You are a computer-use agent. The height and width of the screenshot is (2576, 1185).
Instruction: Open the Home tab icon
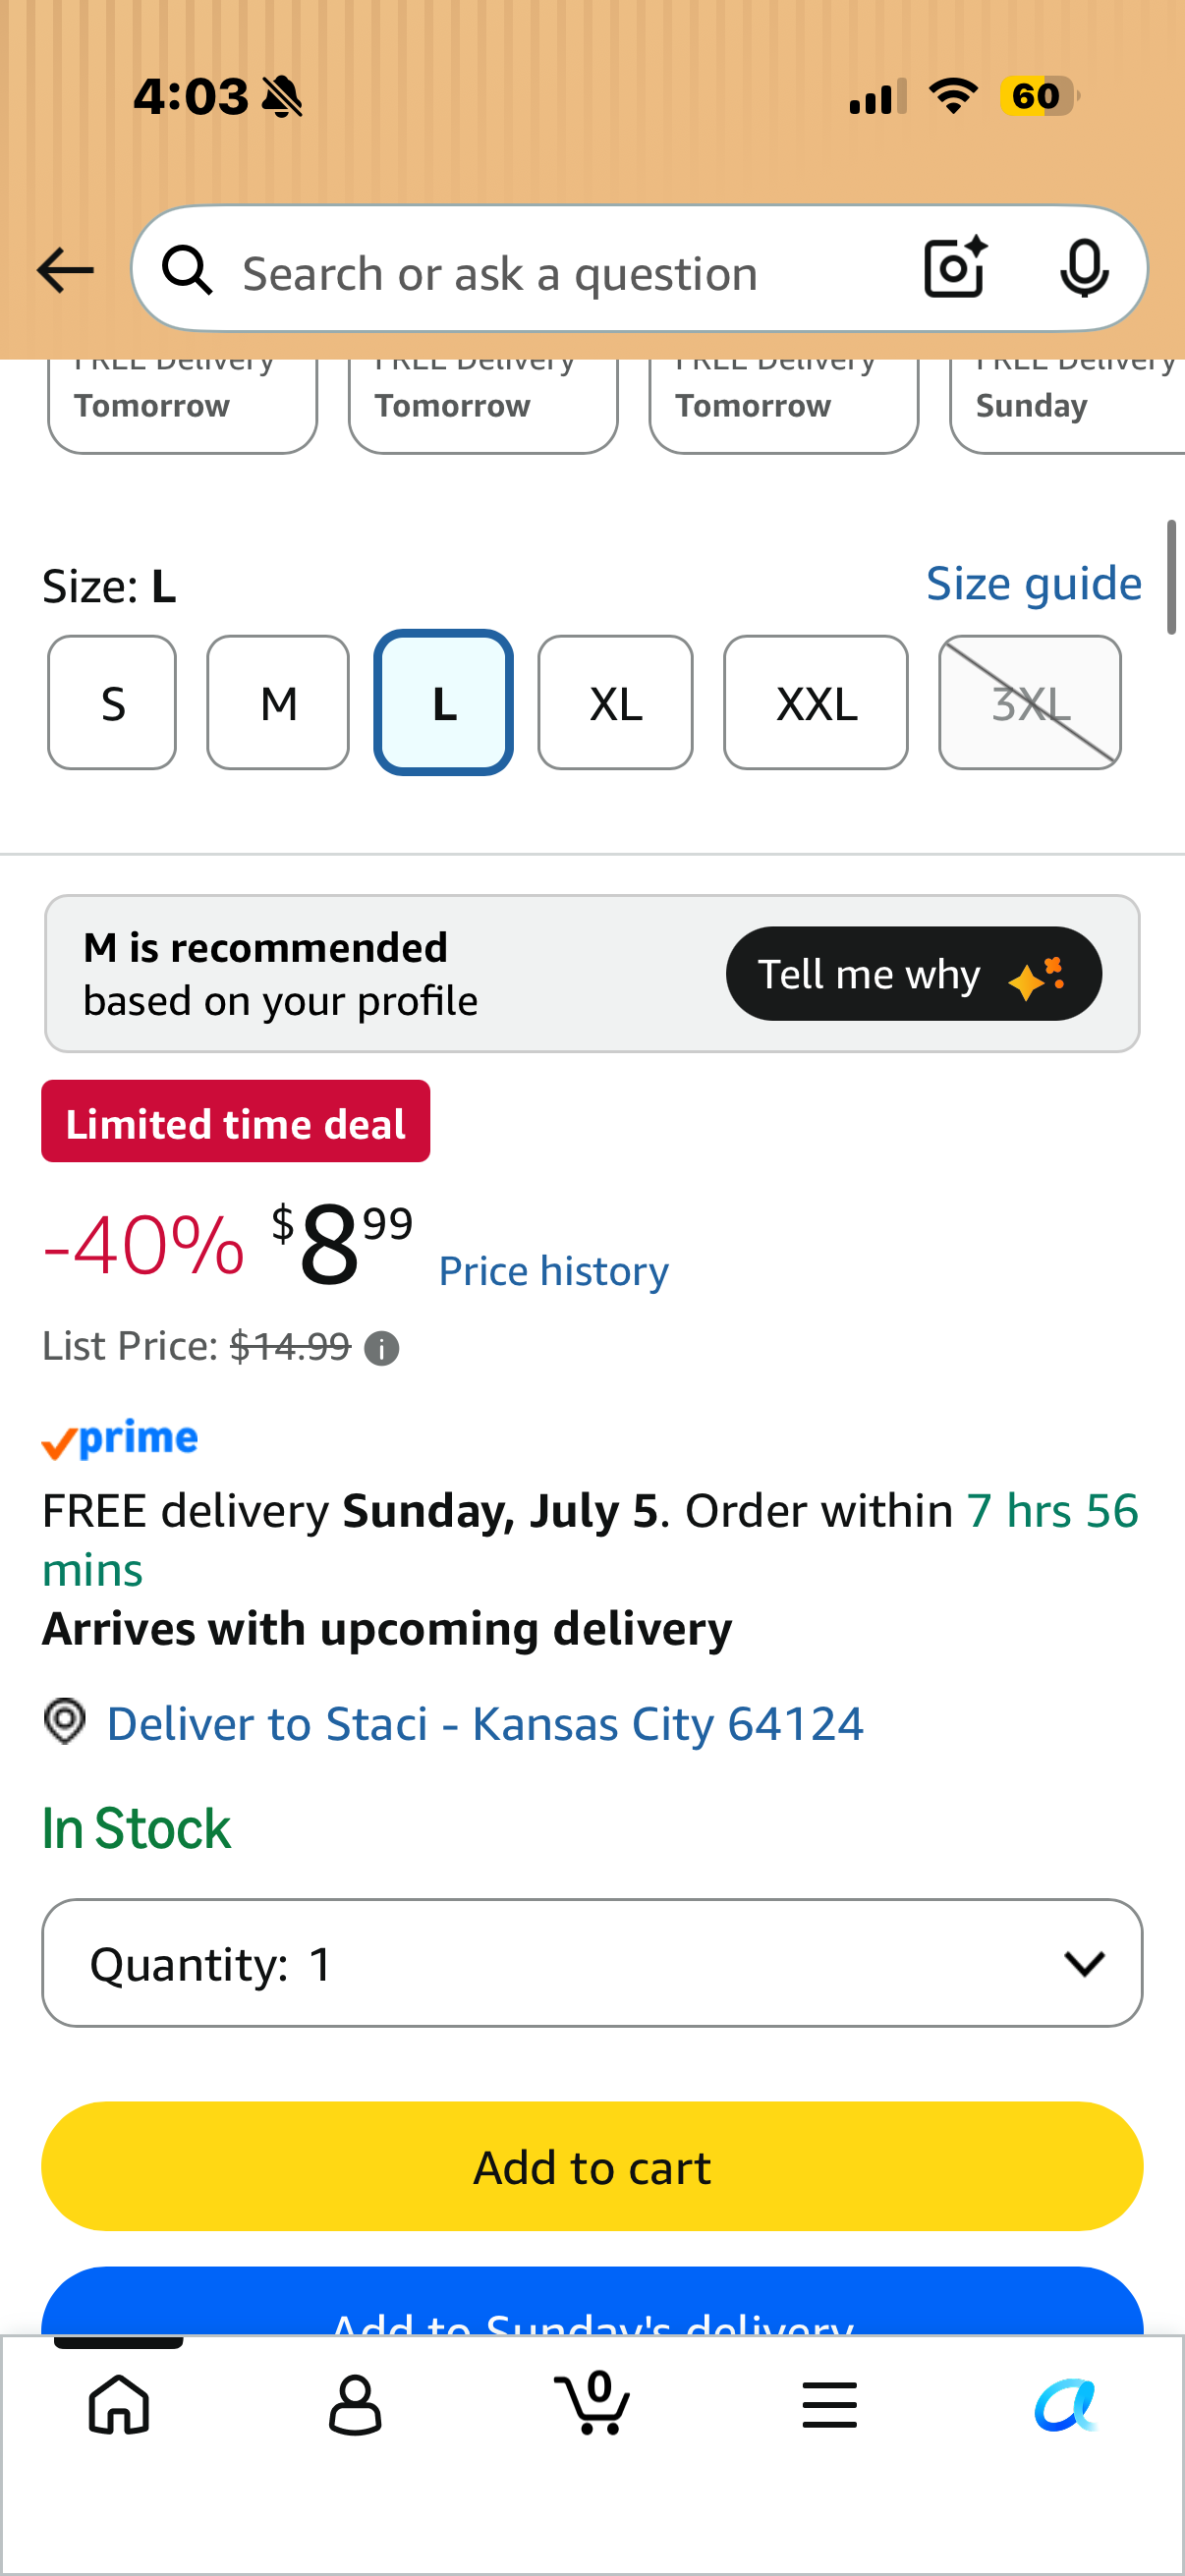(119, 2404)
